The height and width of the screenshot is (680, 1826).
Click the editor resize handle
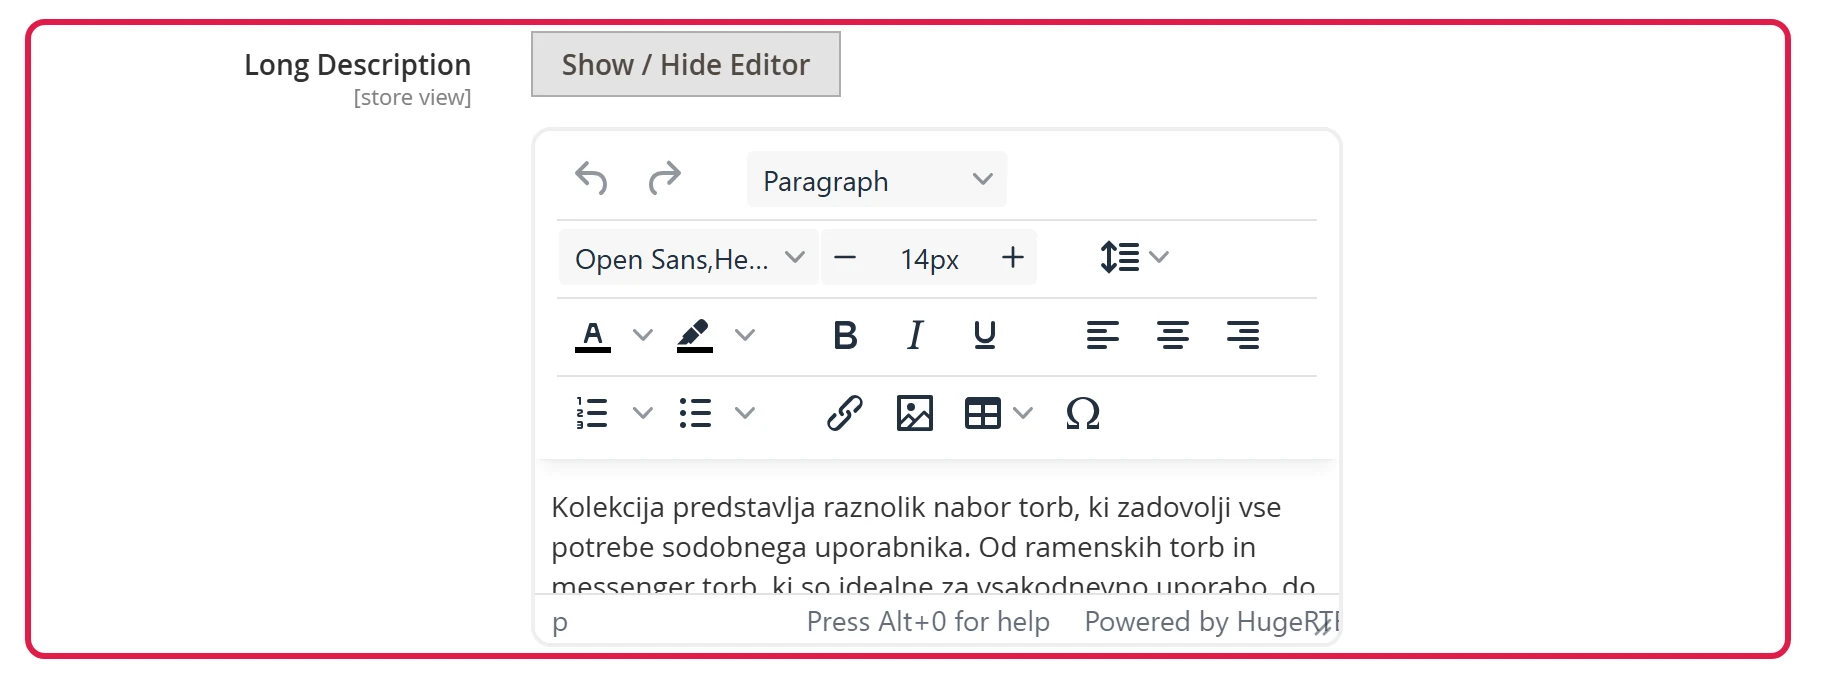coord(1323,626)
